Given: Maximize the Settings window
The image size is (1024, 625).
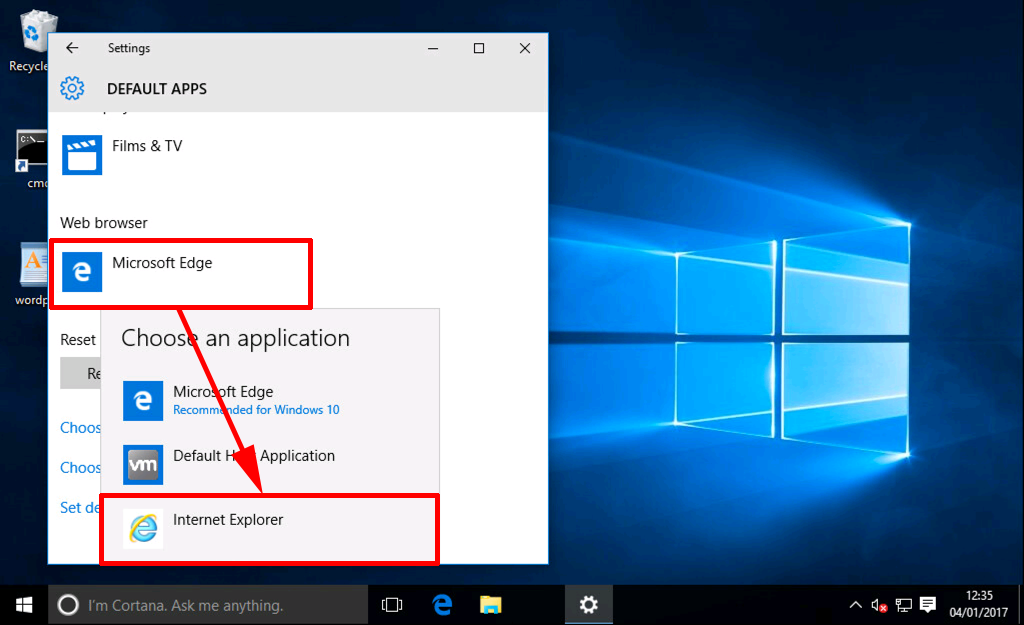Looking at the screenshot, I should point(479,48).
